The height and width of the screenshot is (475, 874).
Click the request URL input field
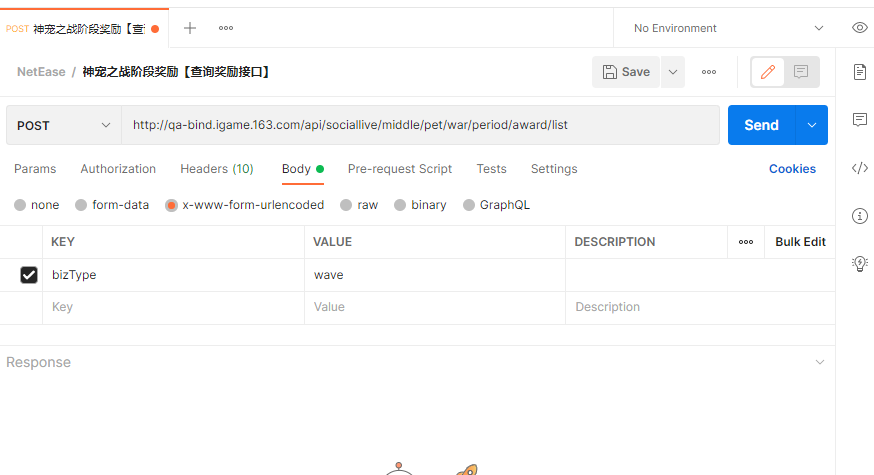coord(421,125)
